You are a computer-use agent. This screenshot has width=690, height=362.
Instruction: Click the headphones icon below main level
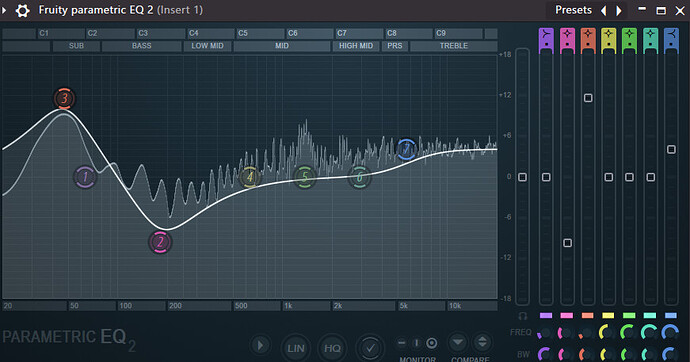pyautogui.click(x=522, y=316)
